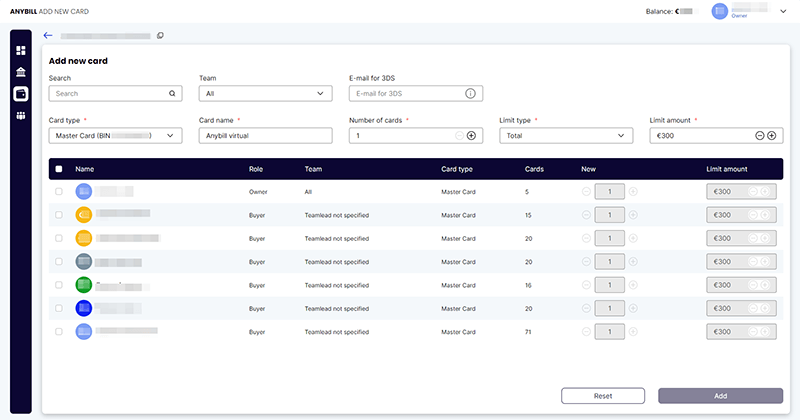Increase New count for 16-cards row
Viewport: 800px width, 420px height.
[633, 285]
